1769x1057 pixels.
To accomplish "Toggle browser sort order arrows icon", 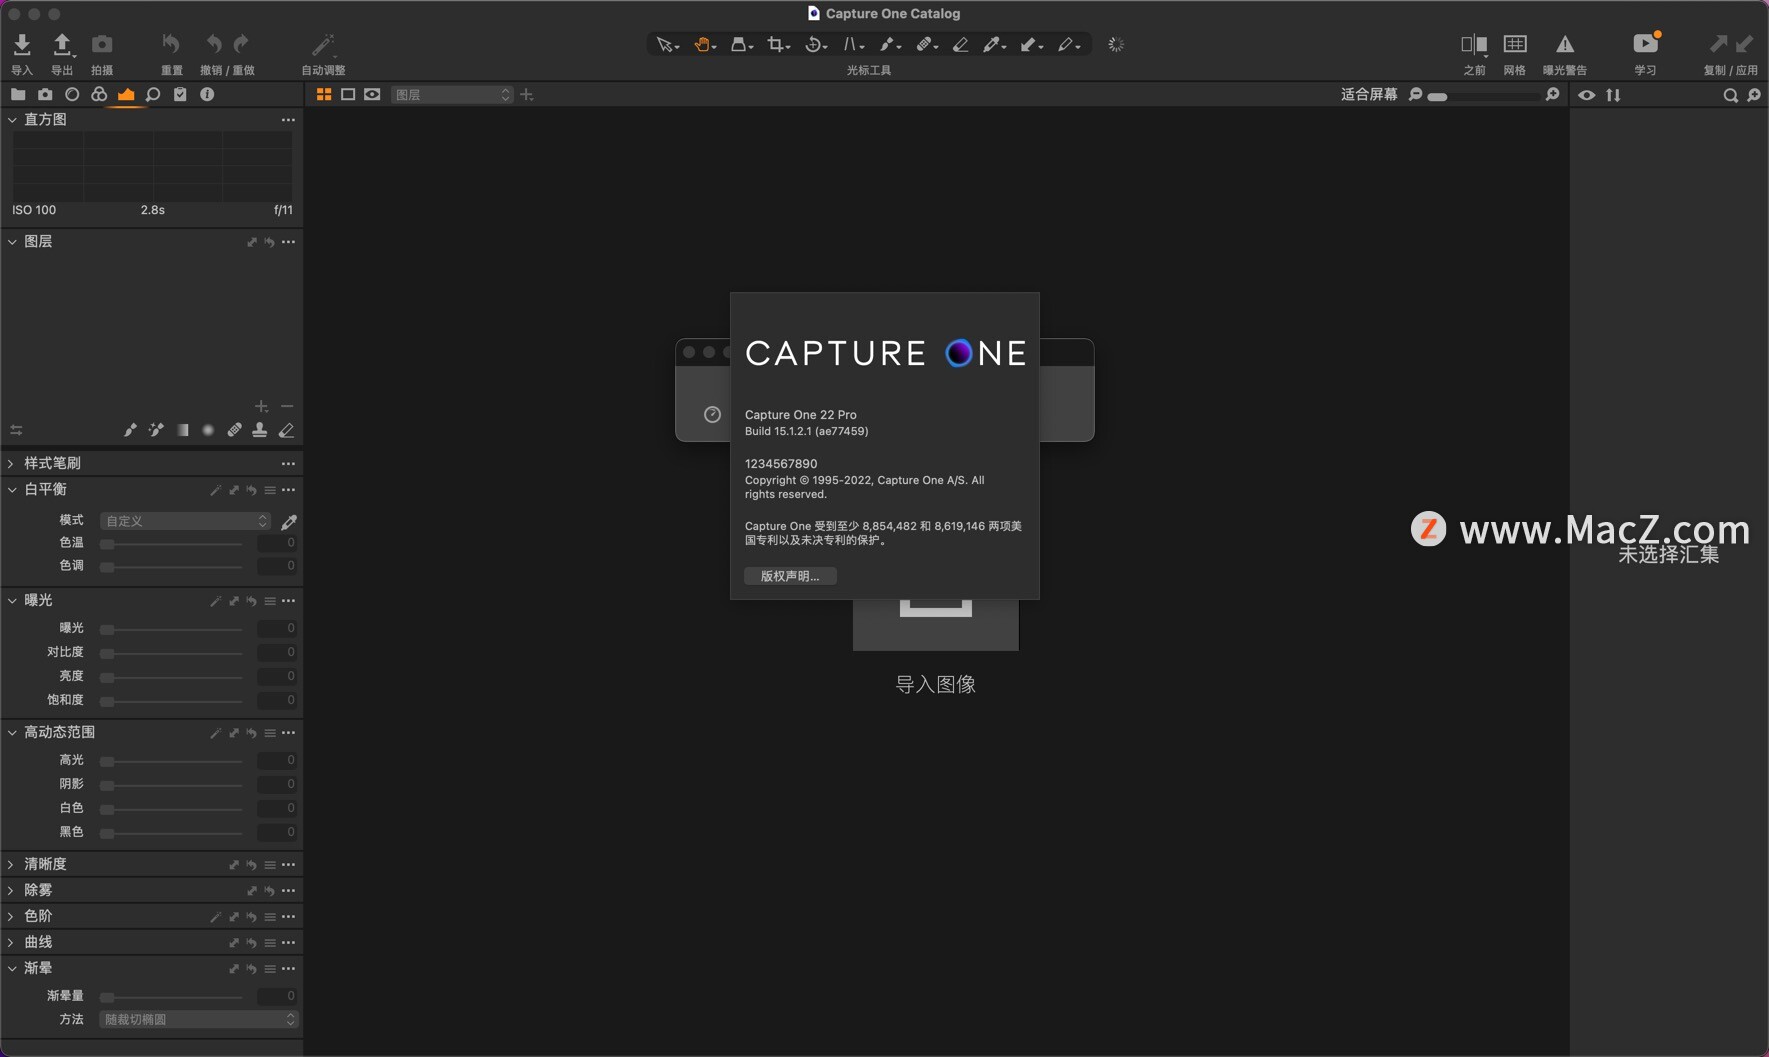I will (x=1613, y=95).
